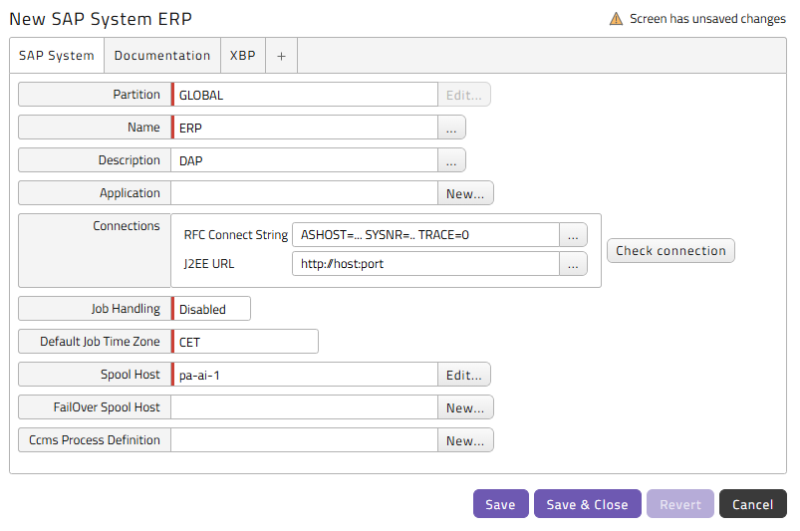Screen dimensions: 800x531
Task: Click the disabled Partition Edit button
Action: pos(464,95)
